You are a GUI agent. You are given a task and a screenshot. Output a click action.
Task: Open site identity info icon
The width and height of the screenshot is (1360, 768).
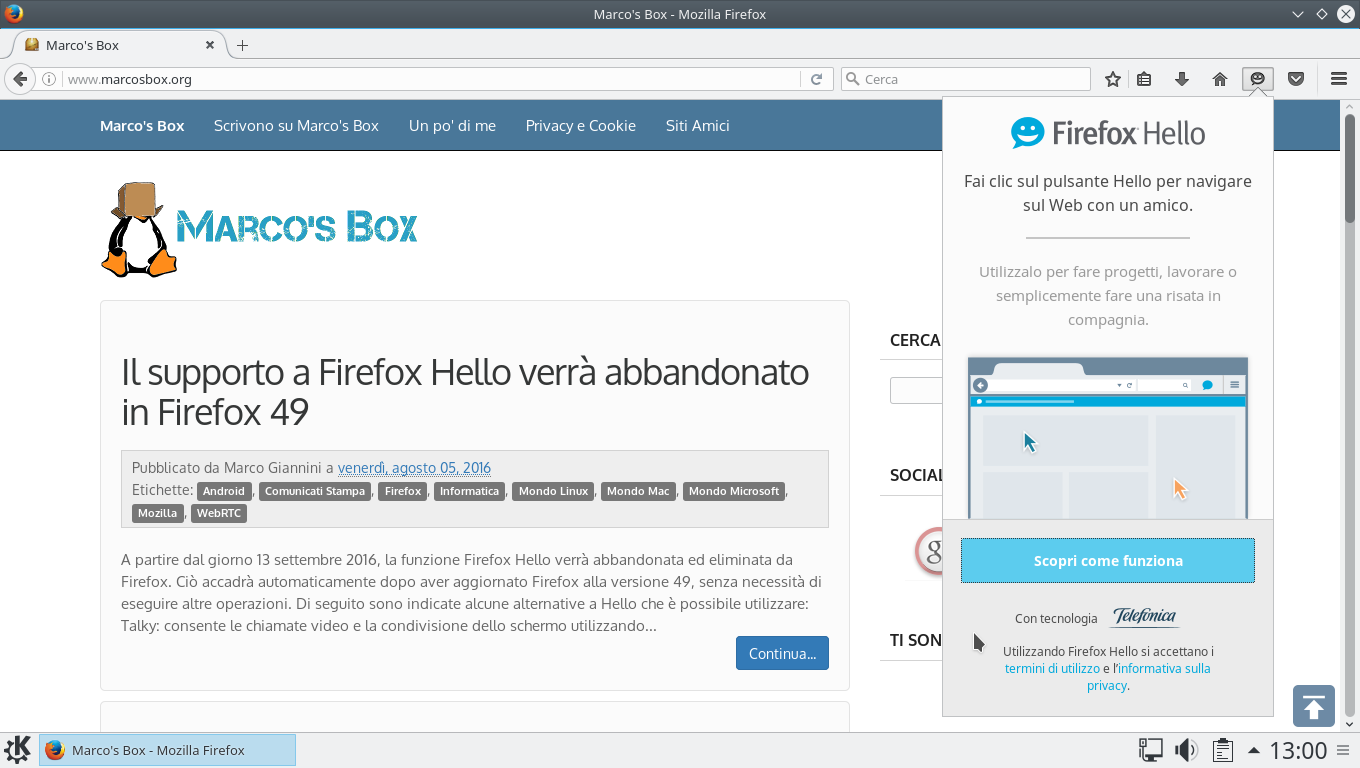49,79
